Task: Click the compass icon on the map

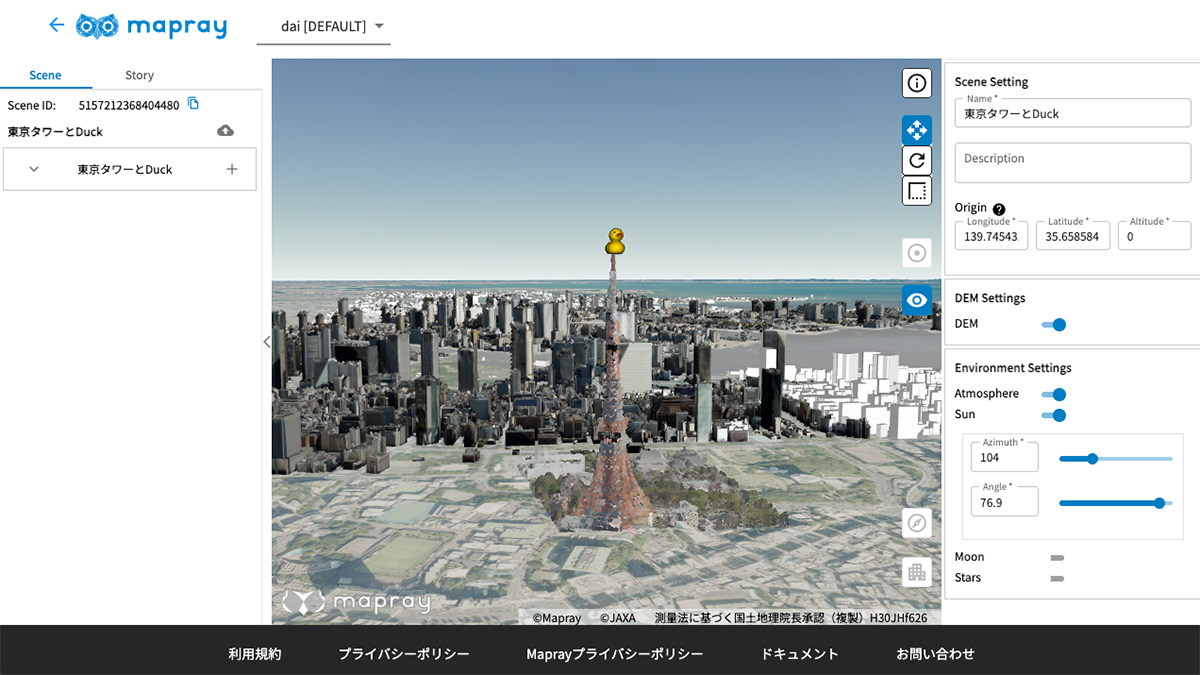Action: click(916, 522)
